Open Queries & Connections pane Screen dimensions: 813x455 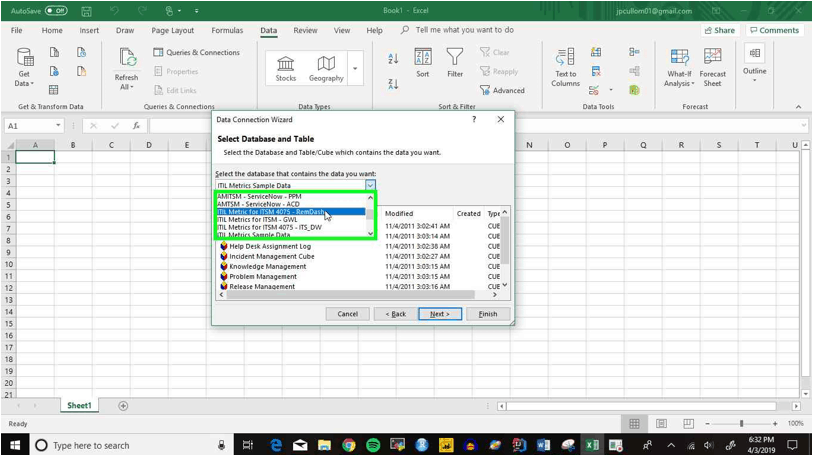[x=197, y=52]
